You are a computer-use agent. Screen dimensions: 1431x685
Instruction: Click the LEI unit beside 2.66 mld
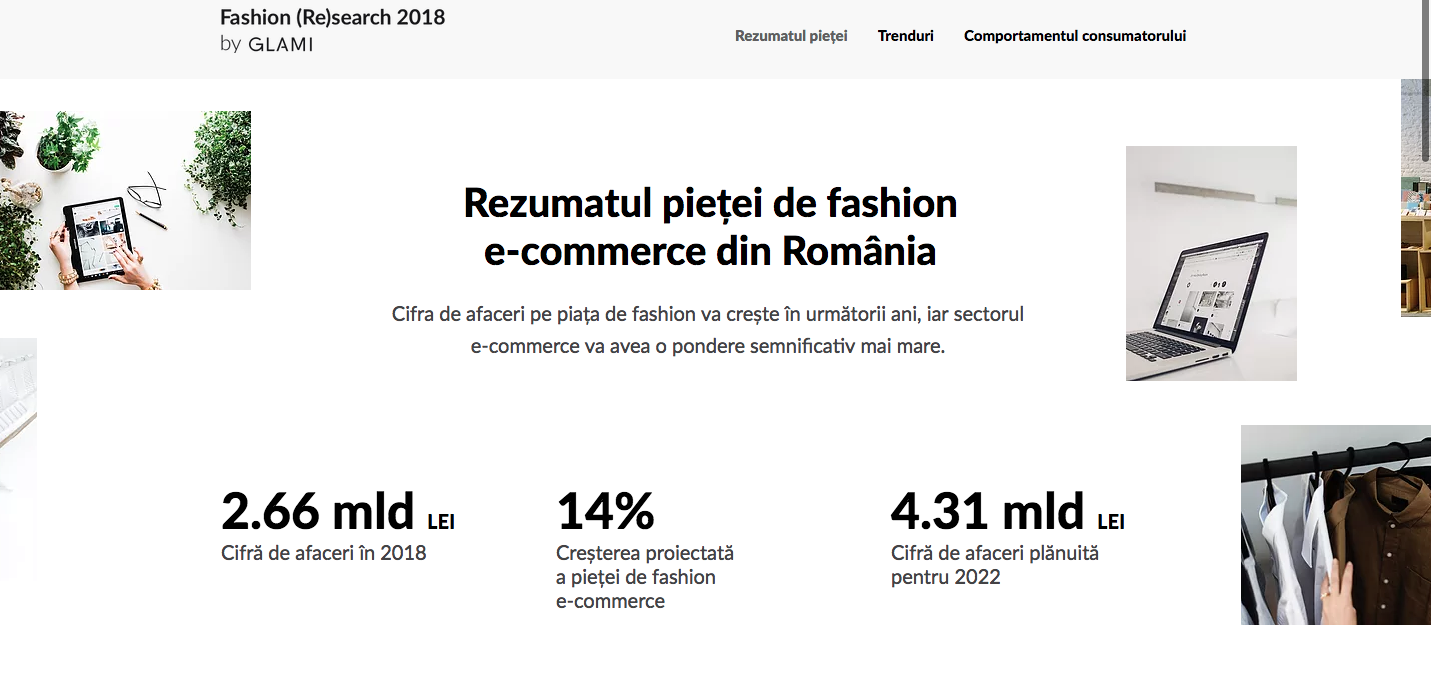(441, 522)
